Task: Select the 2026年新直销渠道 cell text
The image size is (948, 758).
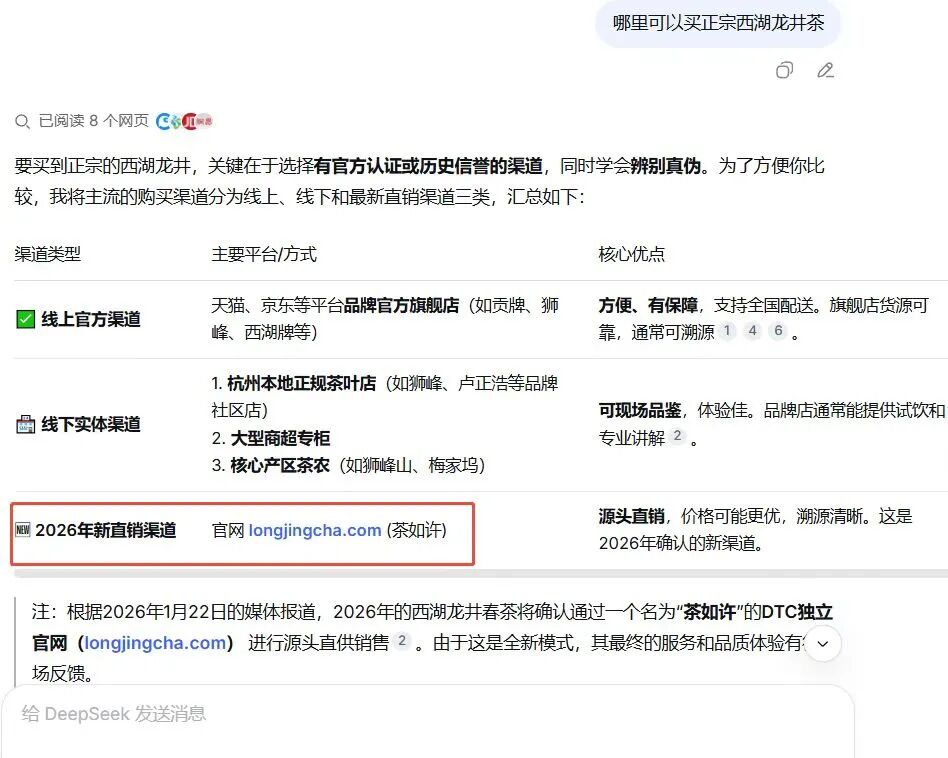Action: pyautogui.click(x=106, y=530)
